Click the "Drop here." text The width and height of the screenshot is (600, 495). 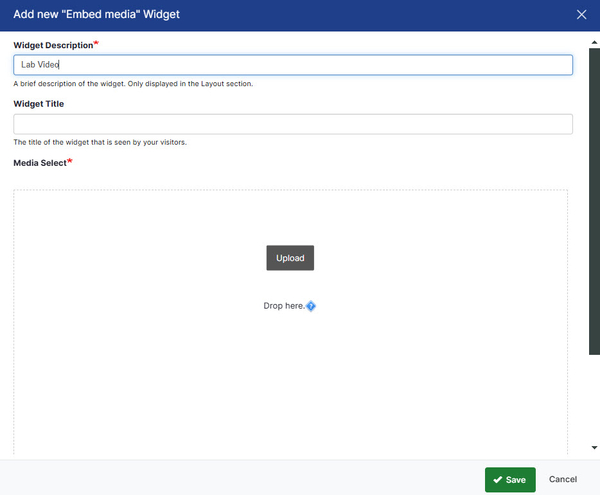click(x=284, y=306)
